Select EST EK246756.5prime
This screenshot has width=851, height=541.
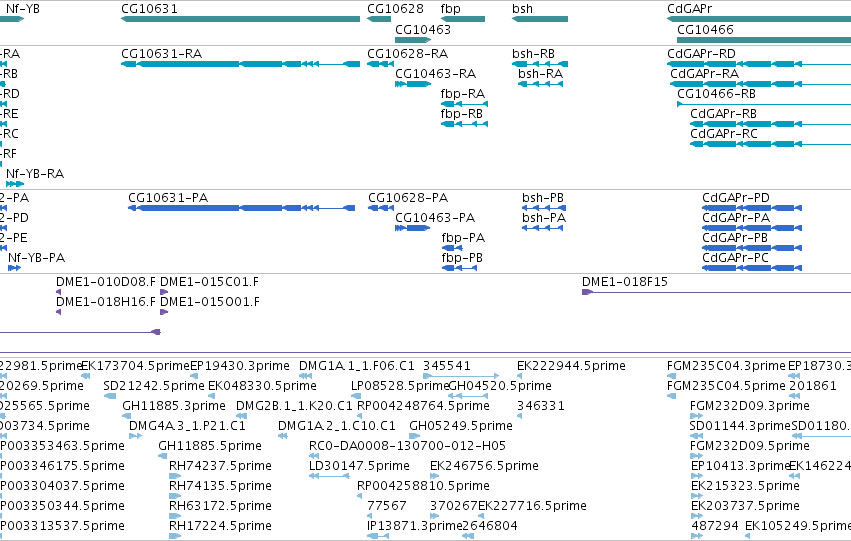(x=434, y=476)
